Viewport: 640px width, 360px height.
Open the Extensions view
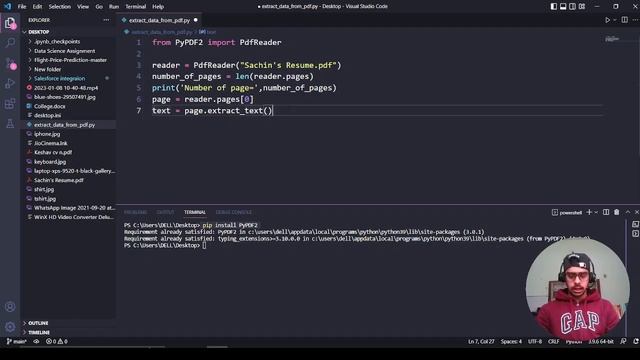[x=10, y=103]
